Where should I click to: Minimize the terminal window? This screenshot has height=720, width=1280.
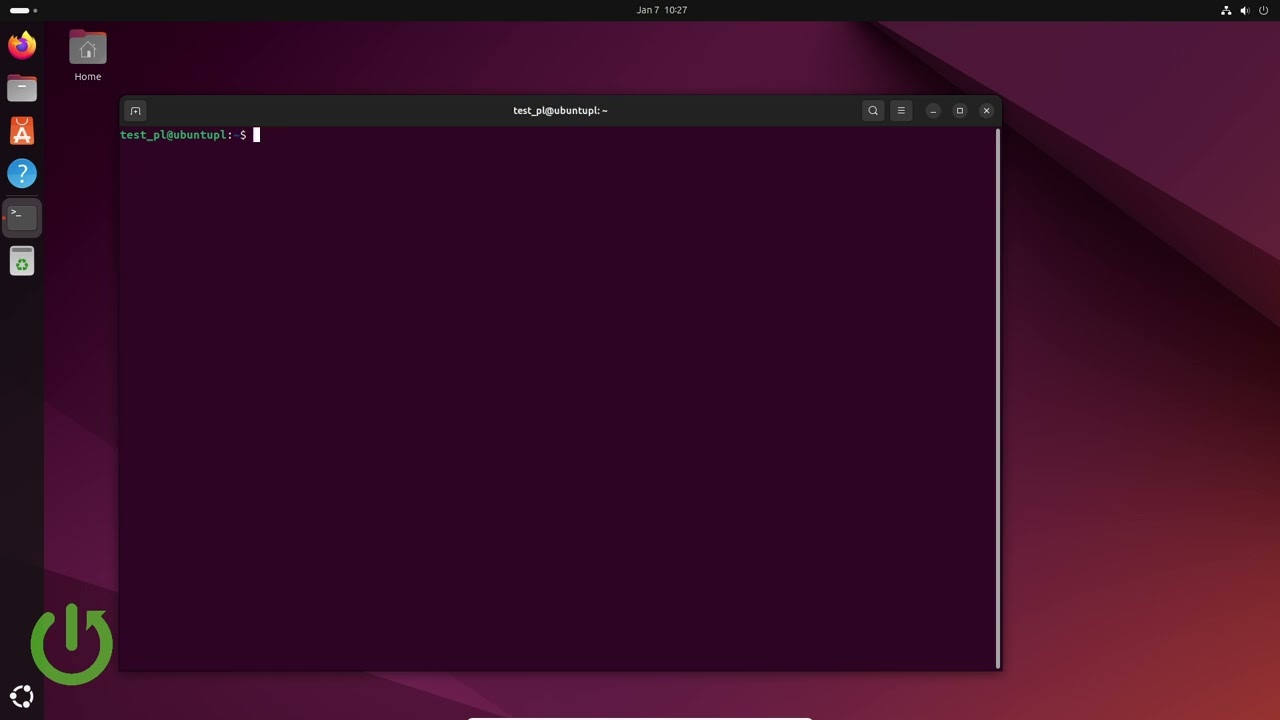pos(933,111)
